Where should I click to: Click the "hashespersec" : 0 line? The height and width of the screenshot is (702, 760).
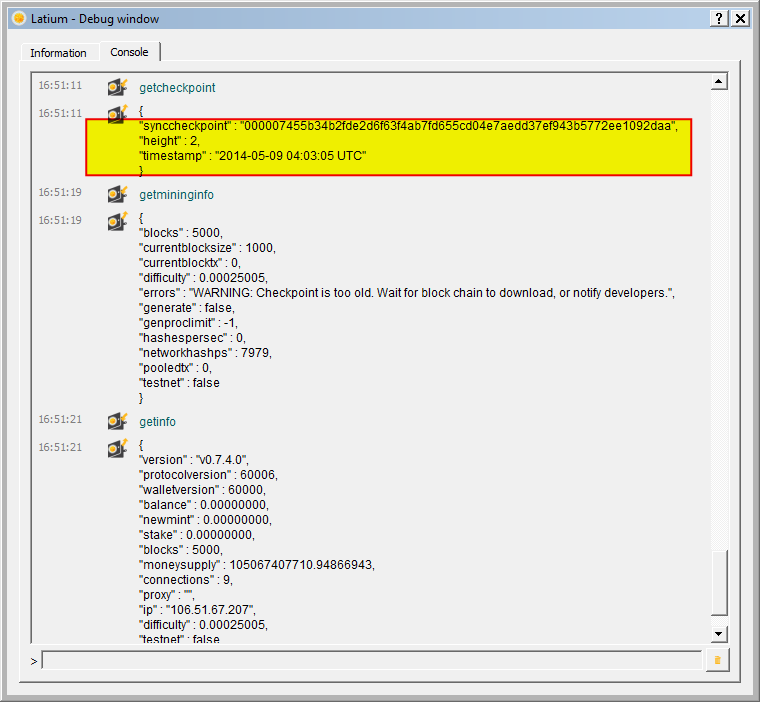[x=192, y=338]
